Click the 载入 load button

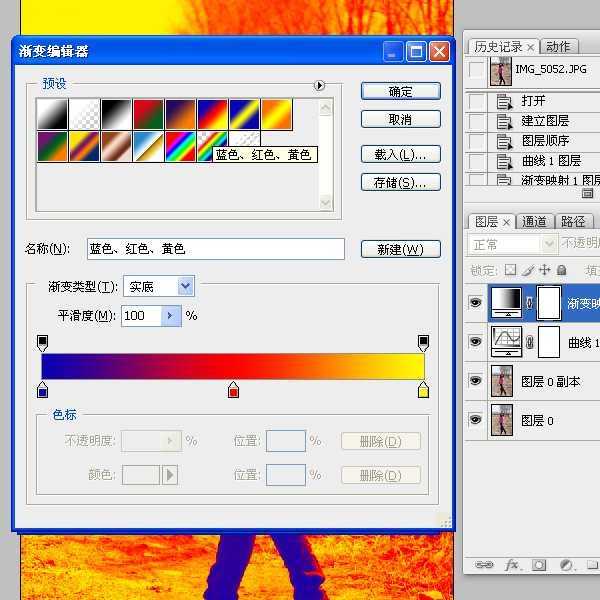[400, 155]
